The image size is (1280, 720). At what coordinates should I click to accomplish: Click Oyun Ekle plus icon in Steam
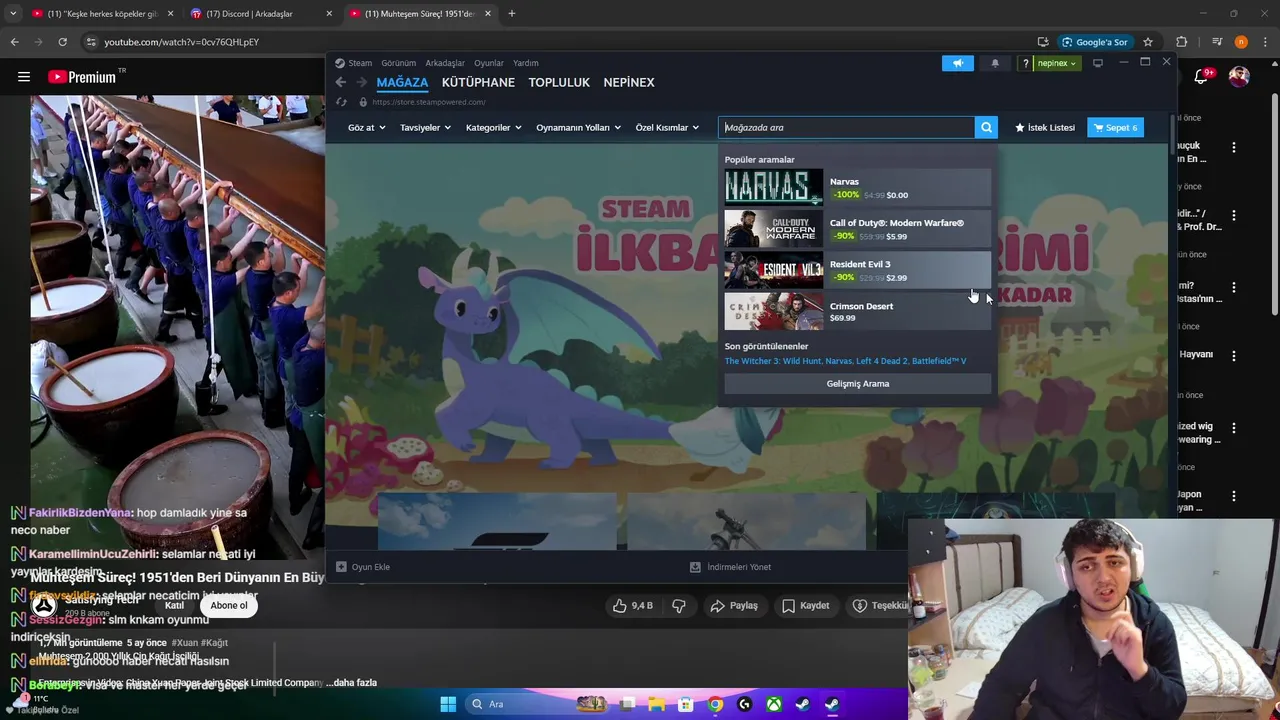click(x=341, y=567)
